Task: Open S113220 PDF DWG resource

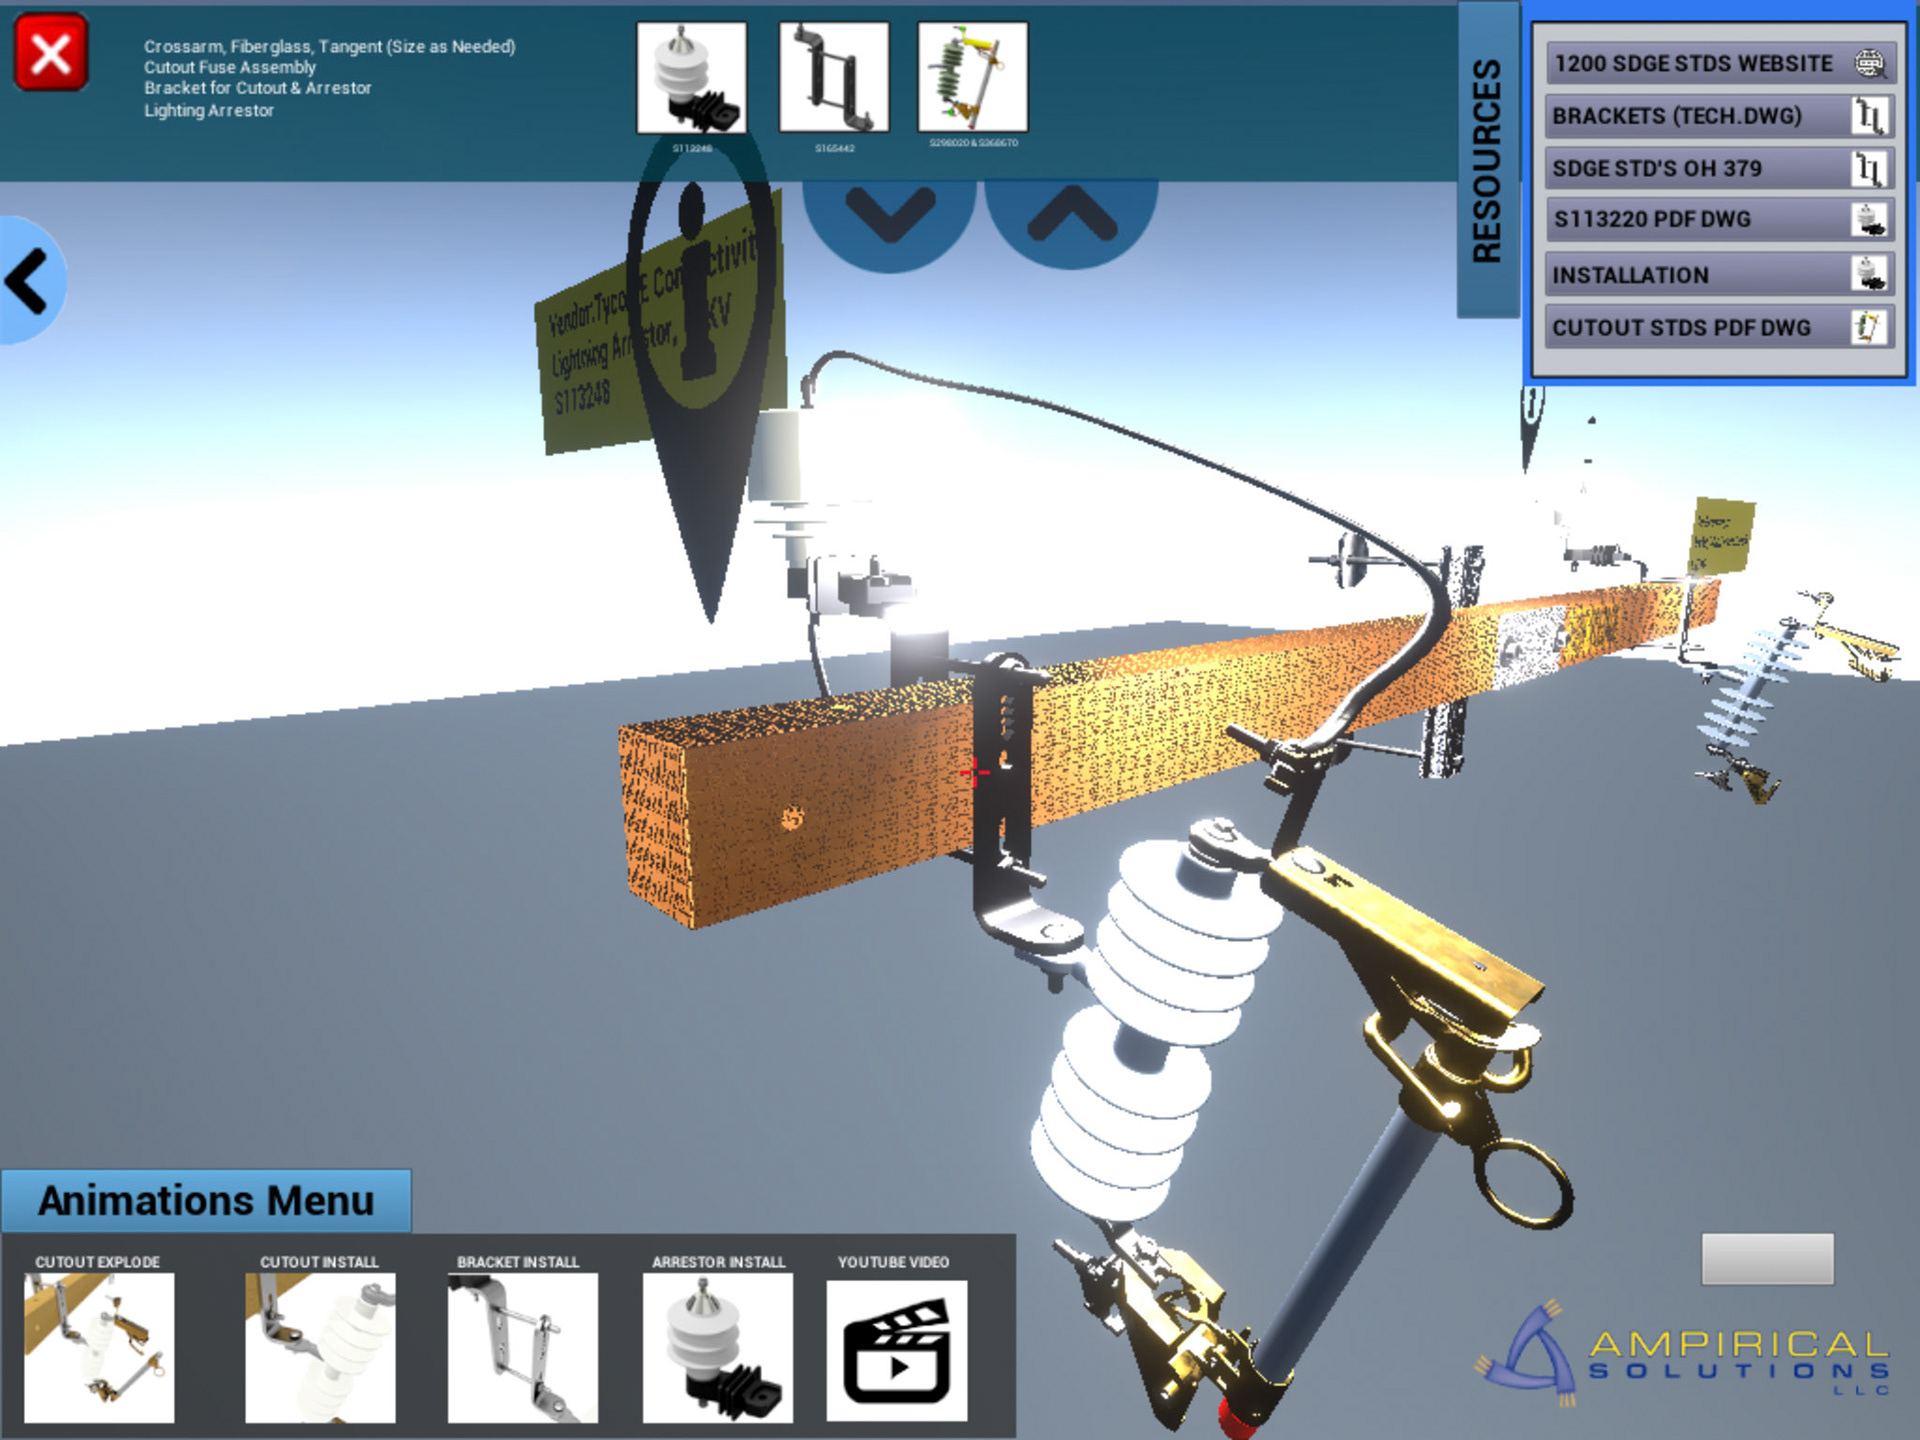Action: 1718,220
